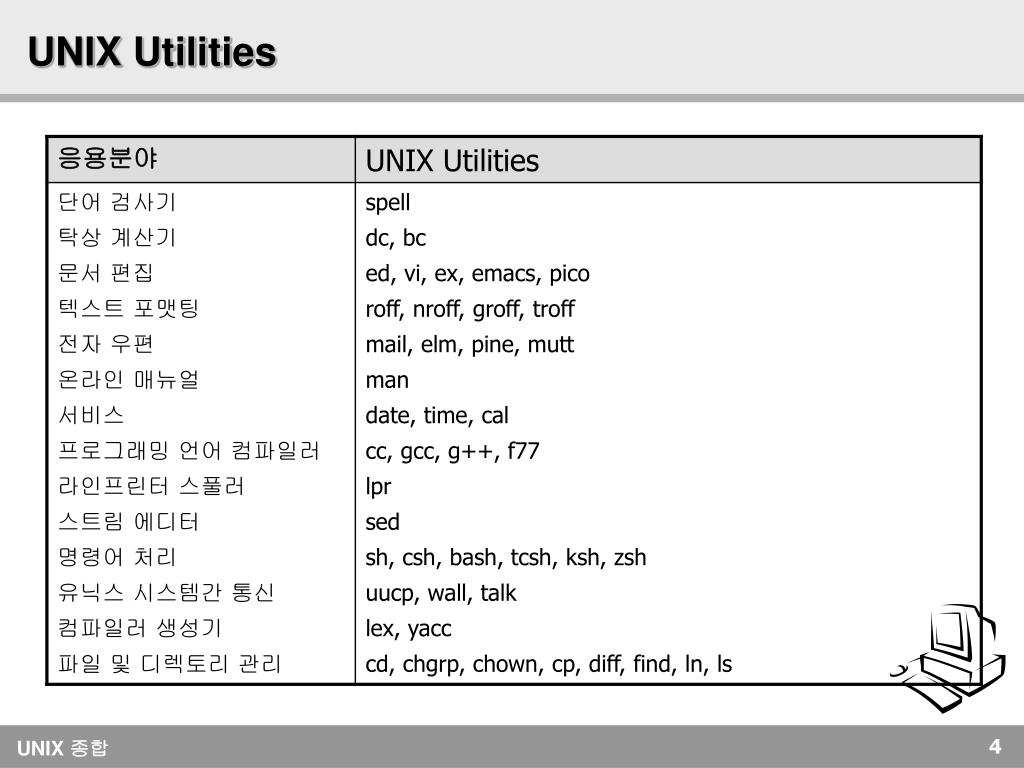Click 'sh, csh, bash, tcsh, ksh, zsh' text

pyautogui.click(x=506, y=558)
